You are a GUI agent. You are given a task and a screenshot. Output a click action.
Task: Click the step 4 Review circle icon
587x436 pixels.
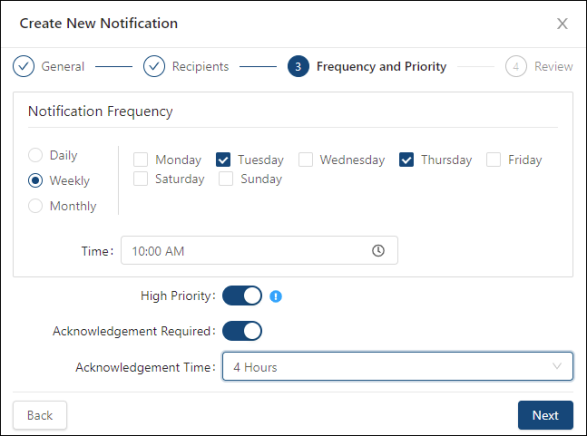tap(516, 66)
